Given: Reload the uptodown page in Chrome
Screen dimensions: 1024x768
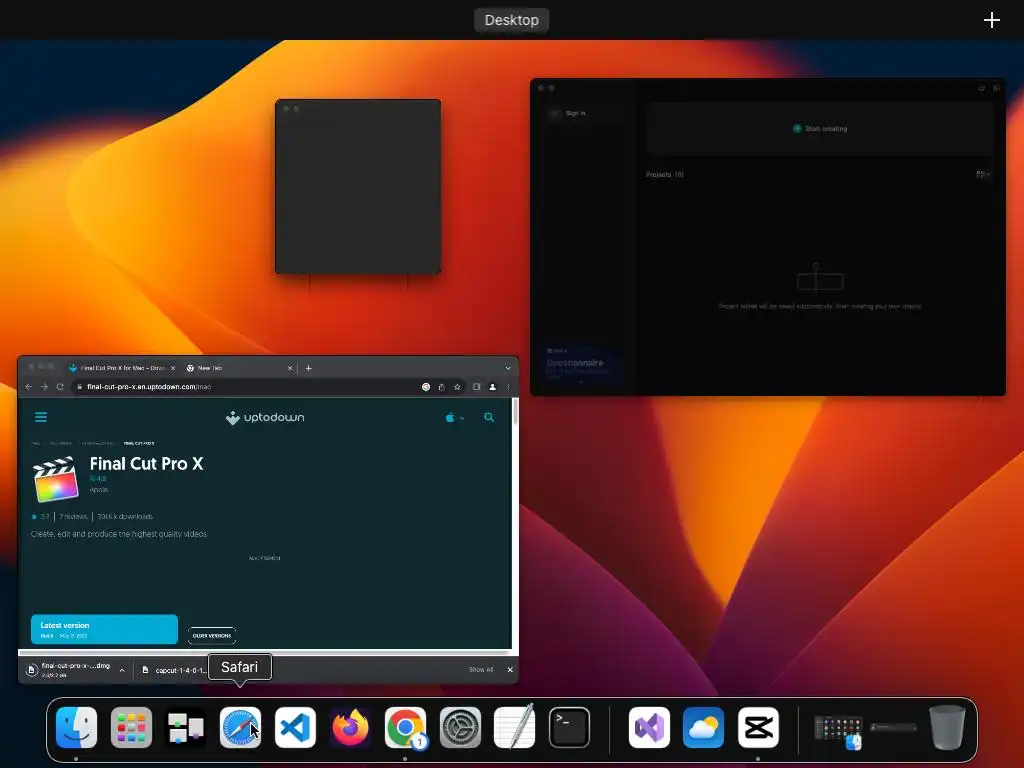Looking at the screenshot, I should (60, 387).
